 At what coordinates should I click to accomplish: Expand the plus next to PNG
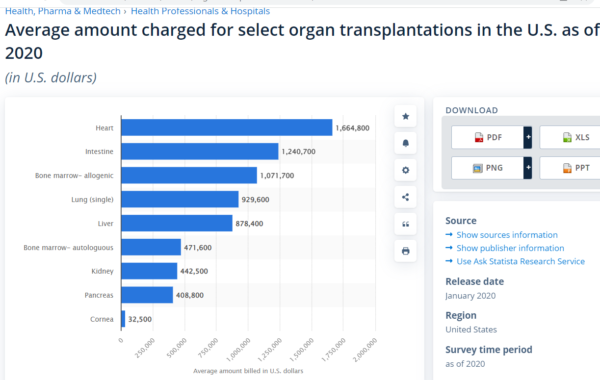[528, 168]
